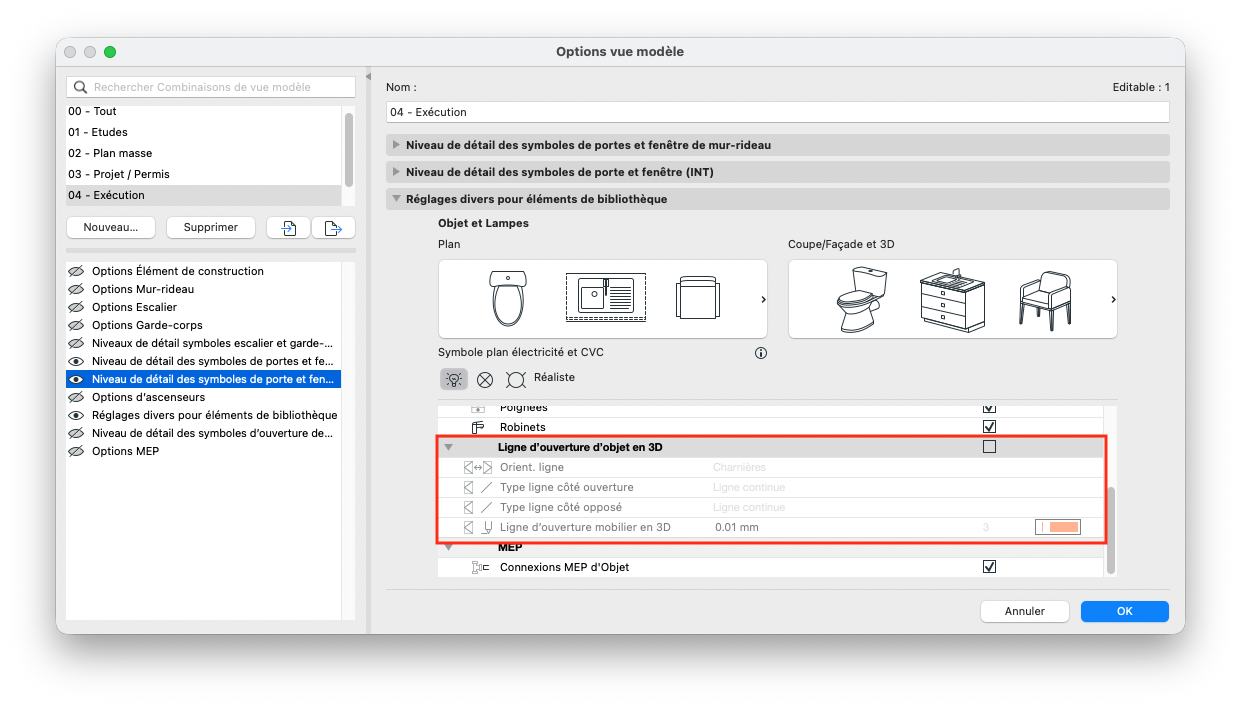Collapse Réglages divers pour éléments de bibliothèque panel
The width and height of the screenshot is (1241, 708).
pyautogui.click(x=397, y=199)
